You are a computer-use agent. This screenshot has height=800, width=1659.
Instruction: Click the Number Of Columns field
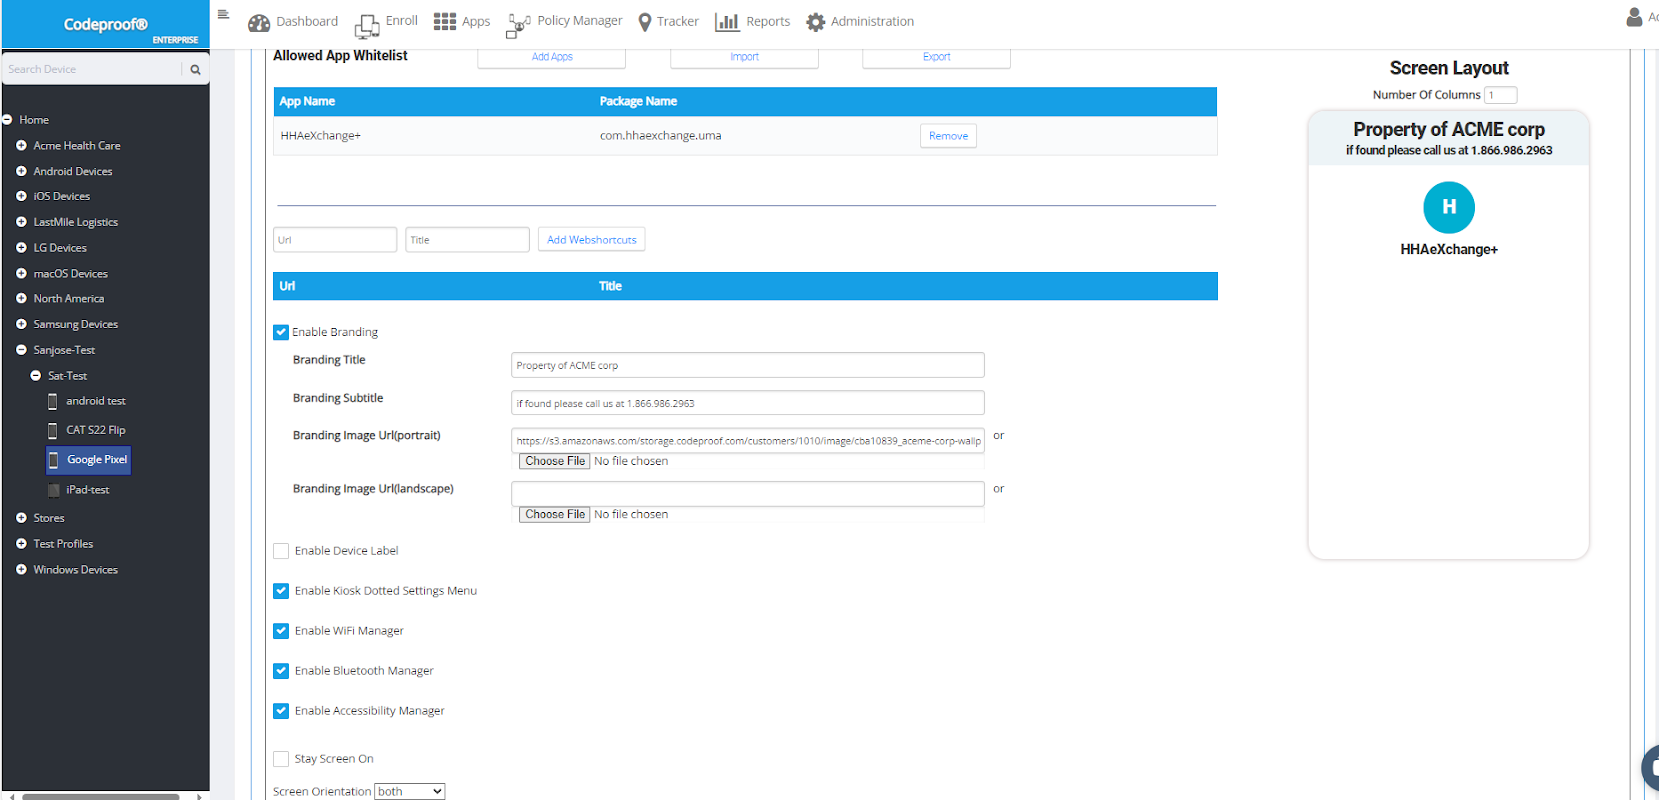tap(1501, 95)
